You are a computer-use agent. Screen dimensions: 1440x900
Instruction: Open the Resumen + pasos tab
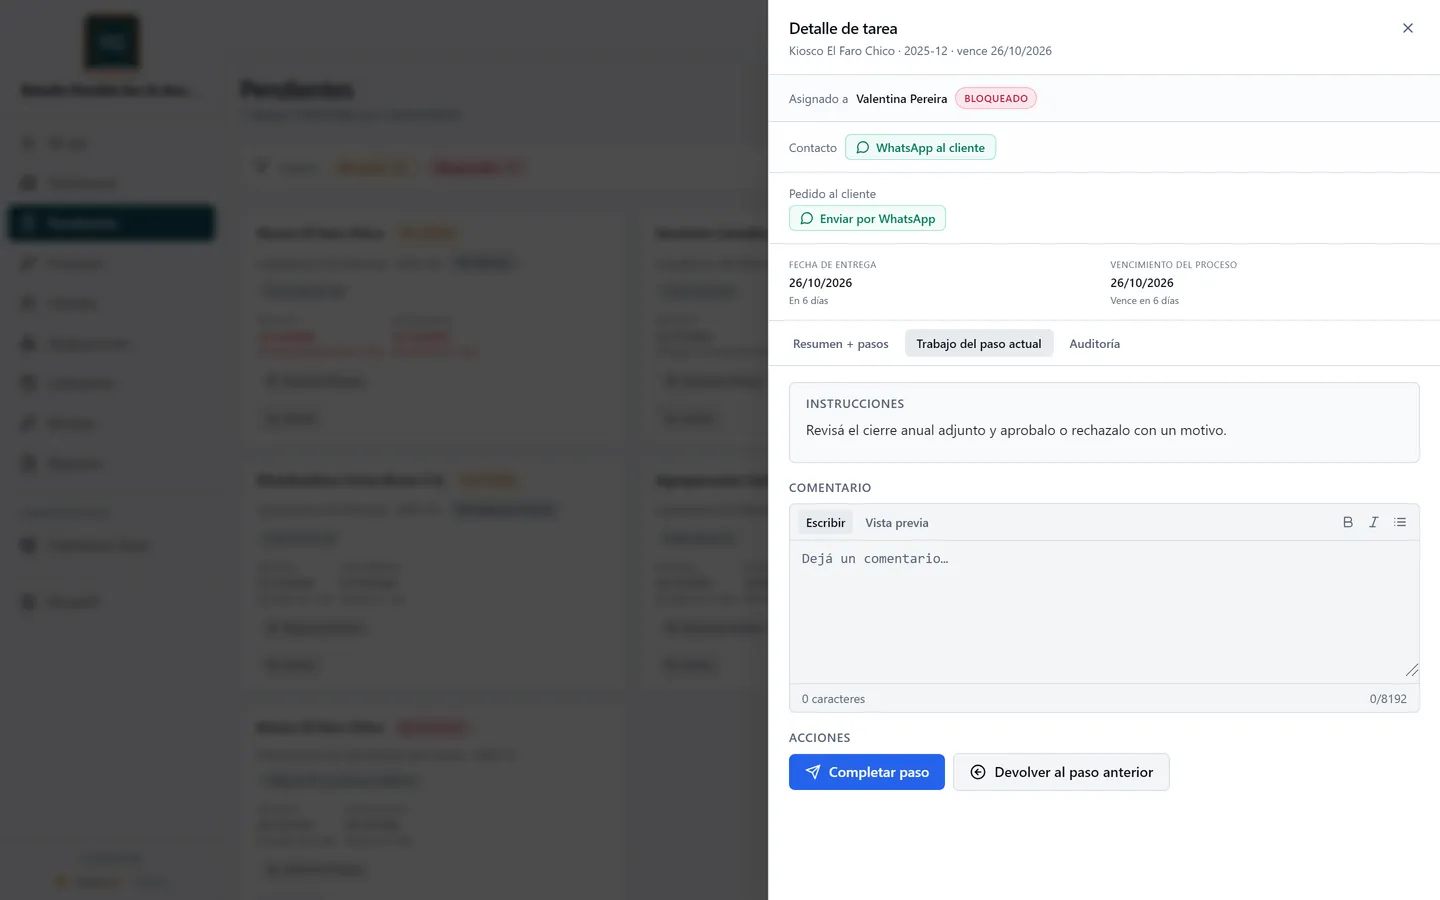point(840,343)
